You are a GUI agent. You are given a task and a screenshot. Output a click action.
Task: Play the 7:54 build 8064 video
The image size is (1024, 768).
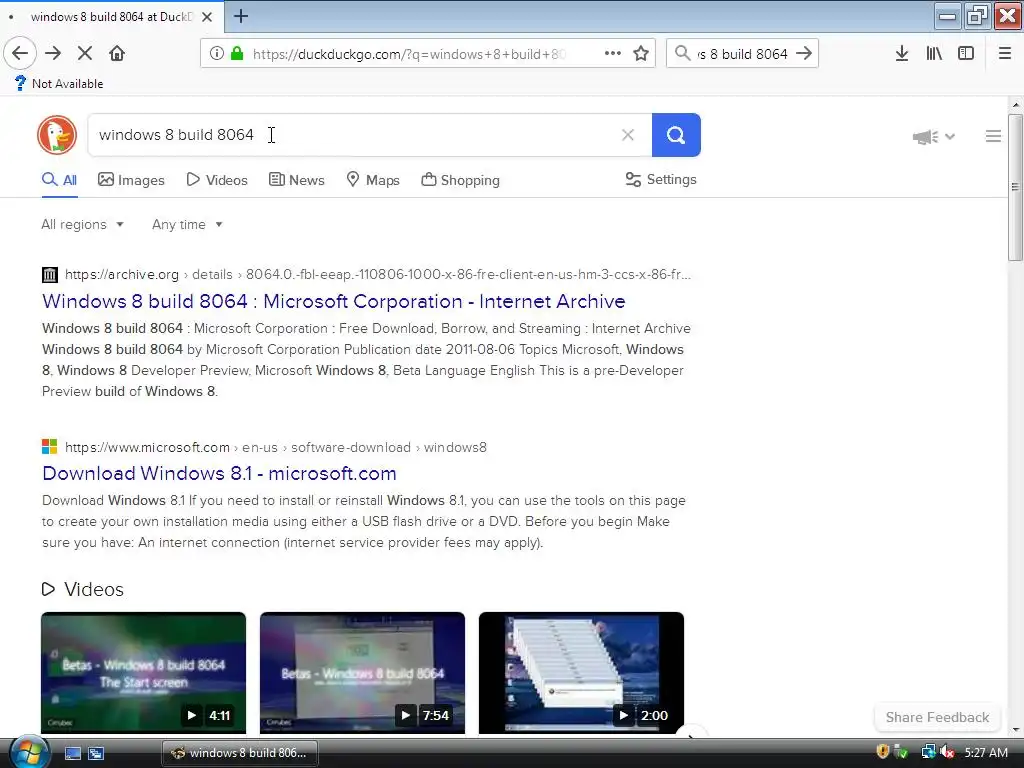tap(362, 673)
